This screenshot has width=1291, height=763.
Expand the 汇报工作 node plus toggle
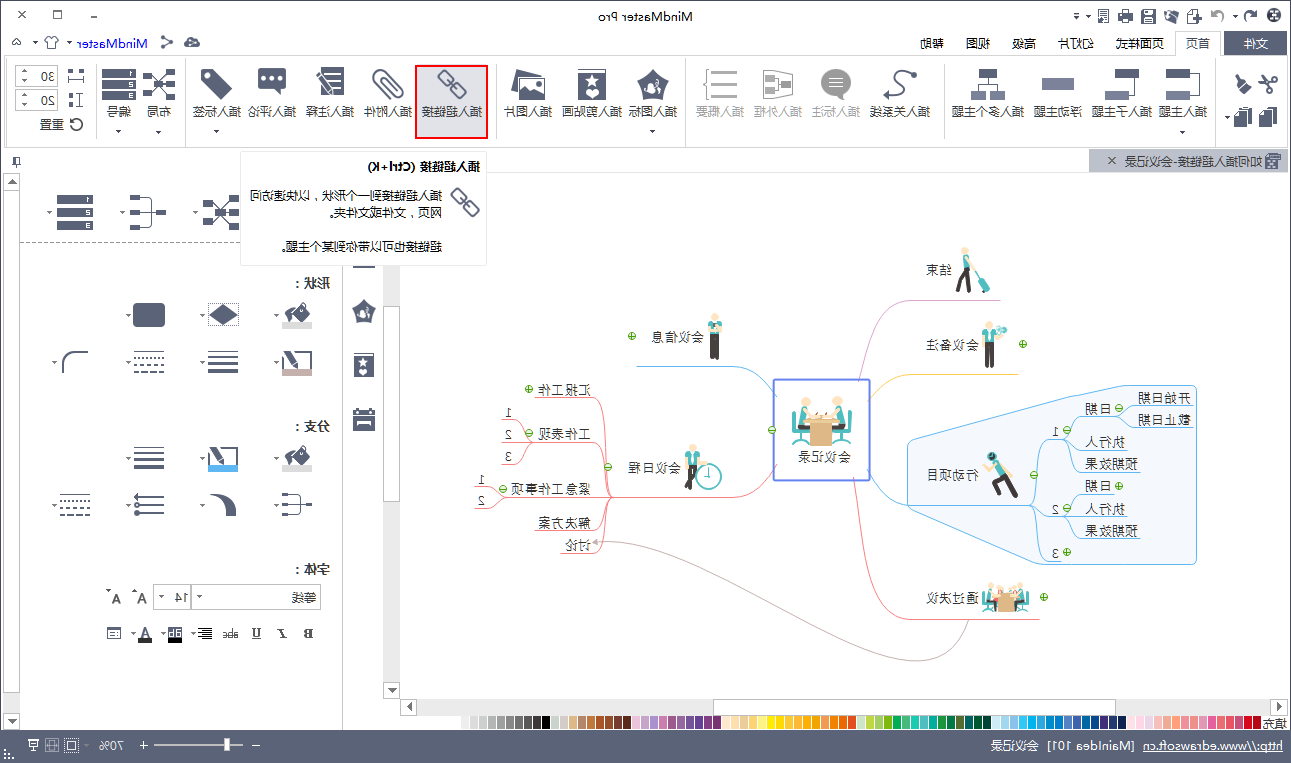click(x=529, y=389)
